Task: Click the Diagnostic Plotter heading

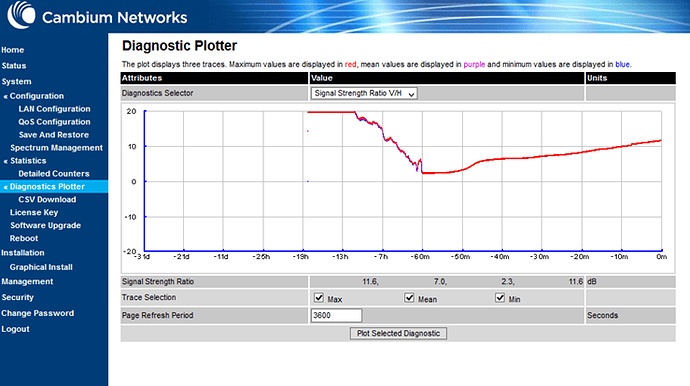Action: [180, 46]
